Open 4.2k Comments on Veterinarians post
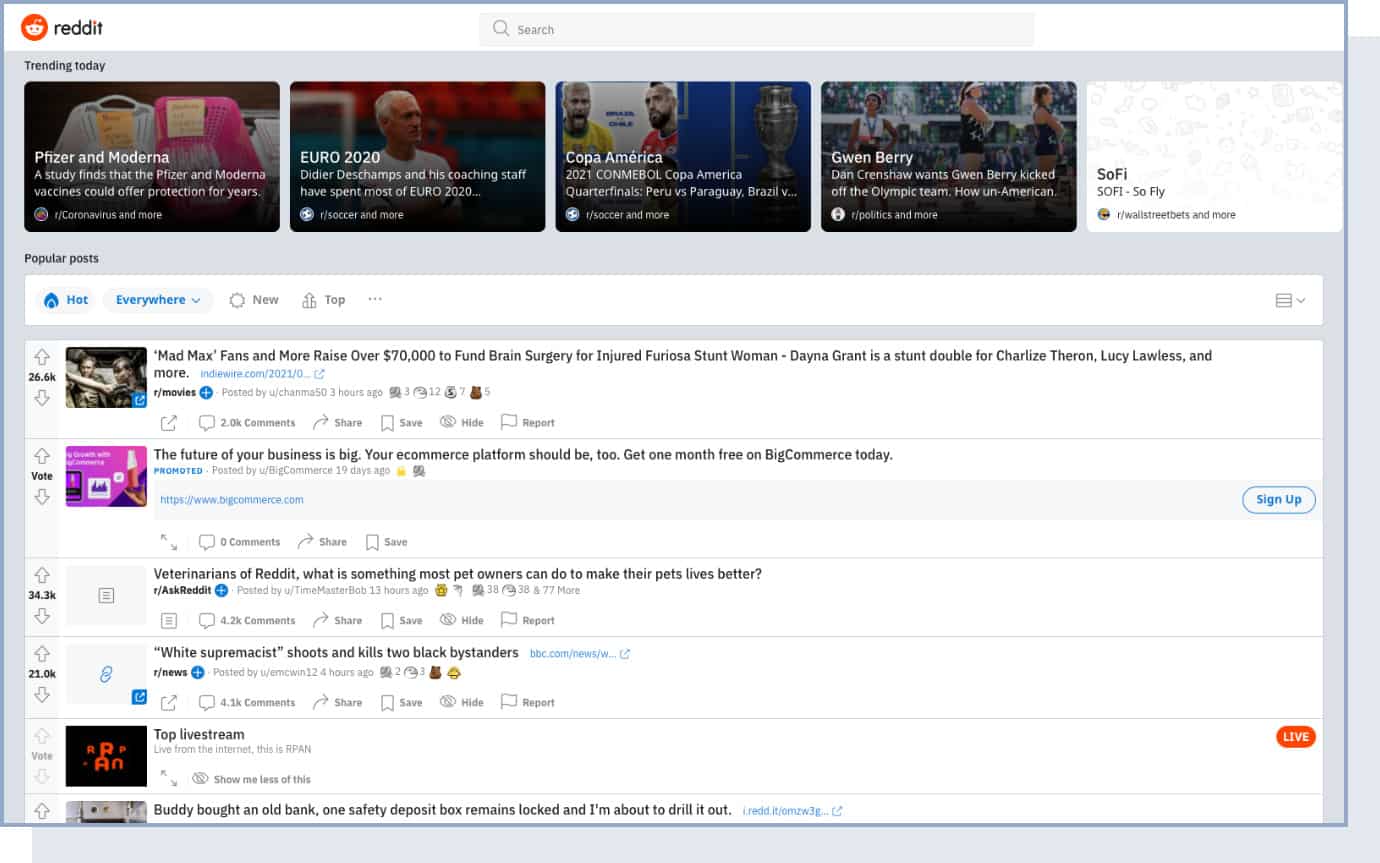This screenshot has height=863, width=1380. [x=247, y=620]
